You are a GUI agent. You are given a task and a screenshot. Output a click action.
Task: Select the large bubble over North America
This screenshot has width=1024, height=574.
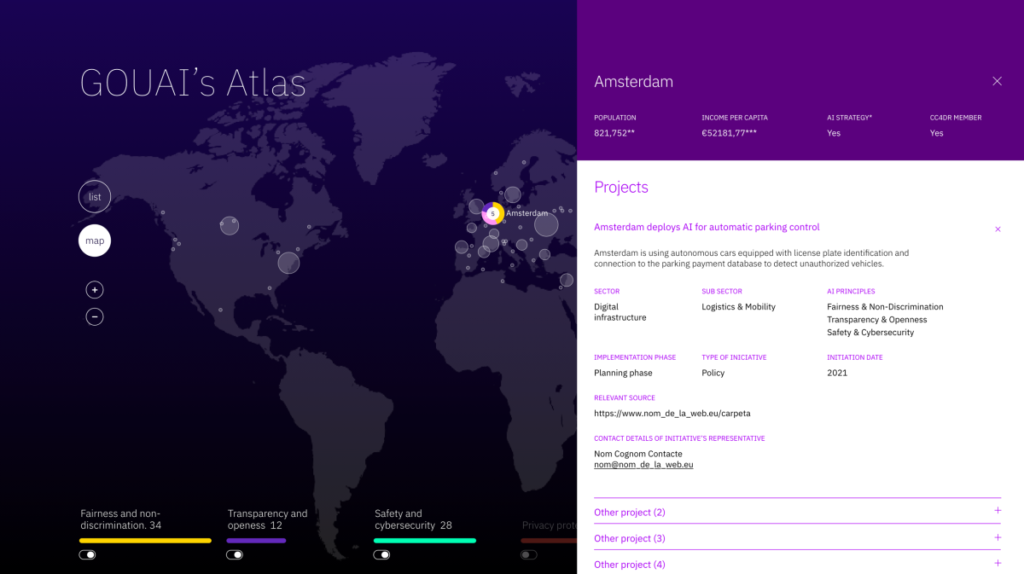(289, 262)
